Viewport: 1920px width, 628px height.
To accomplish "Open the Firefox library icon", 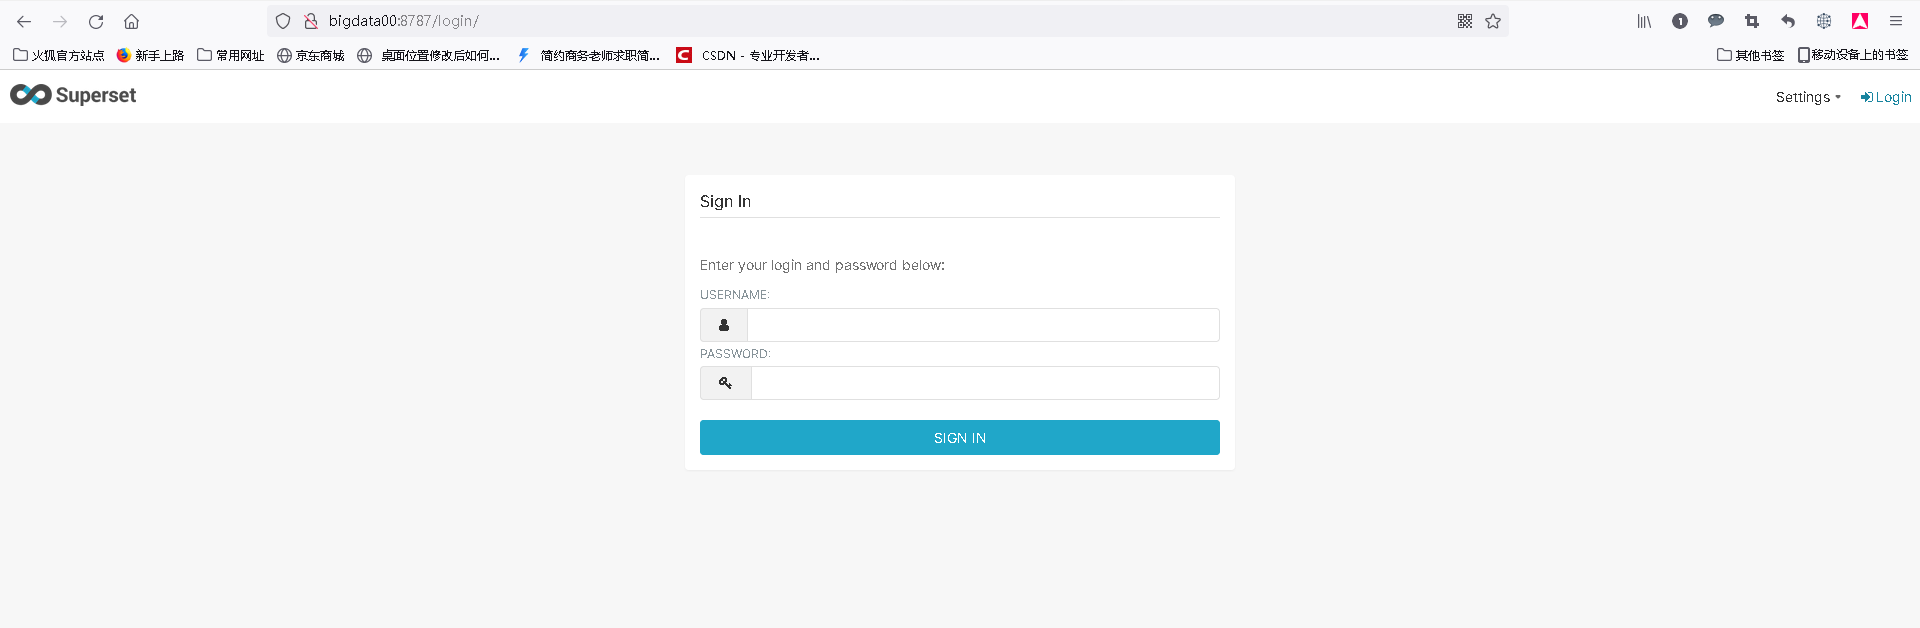I will point(1643,21).
